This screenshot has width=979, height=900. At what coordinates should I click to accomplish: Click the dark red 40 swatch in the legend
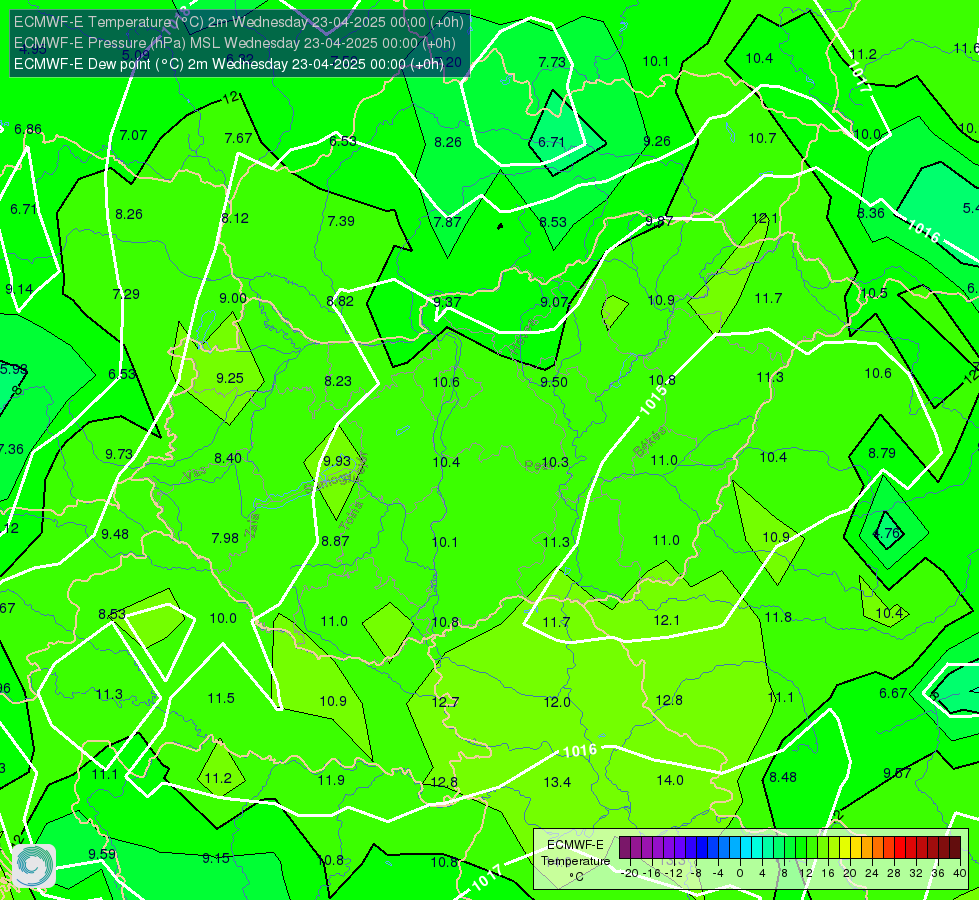coord(955,848)
